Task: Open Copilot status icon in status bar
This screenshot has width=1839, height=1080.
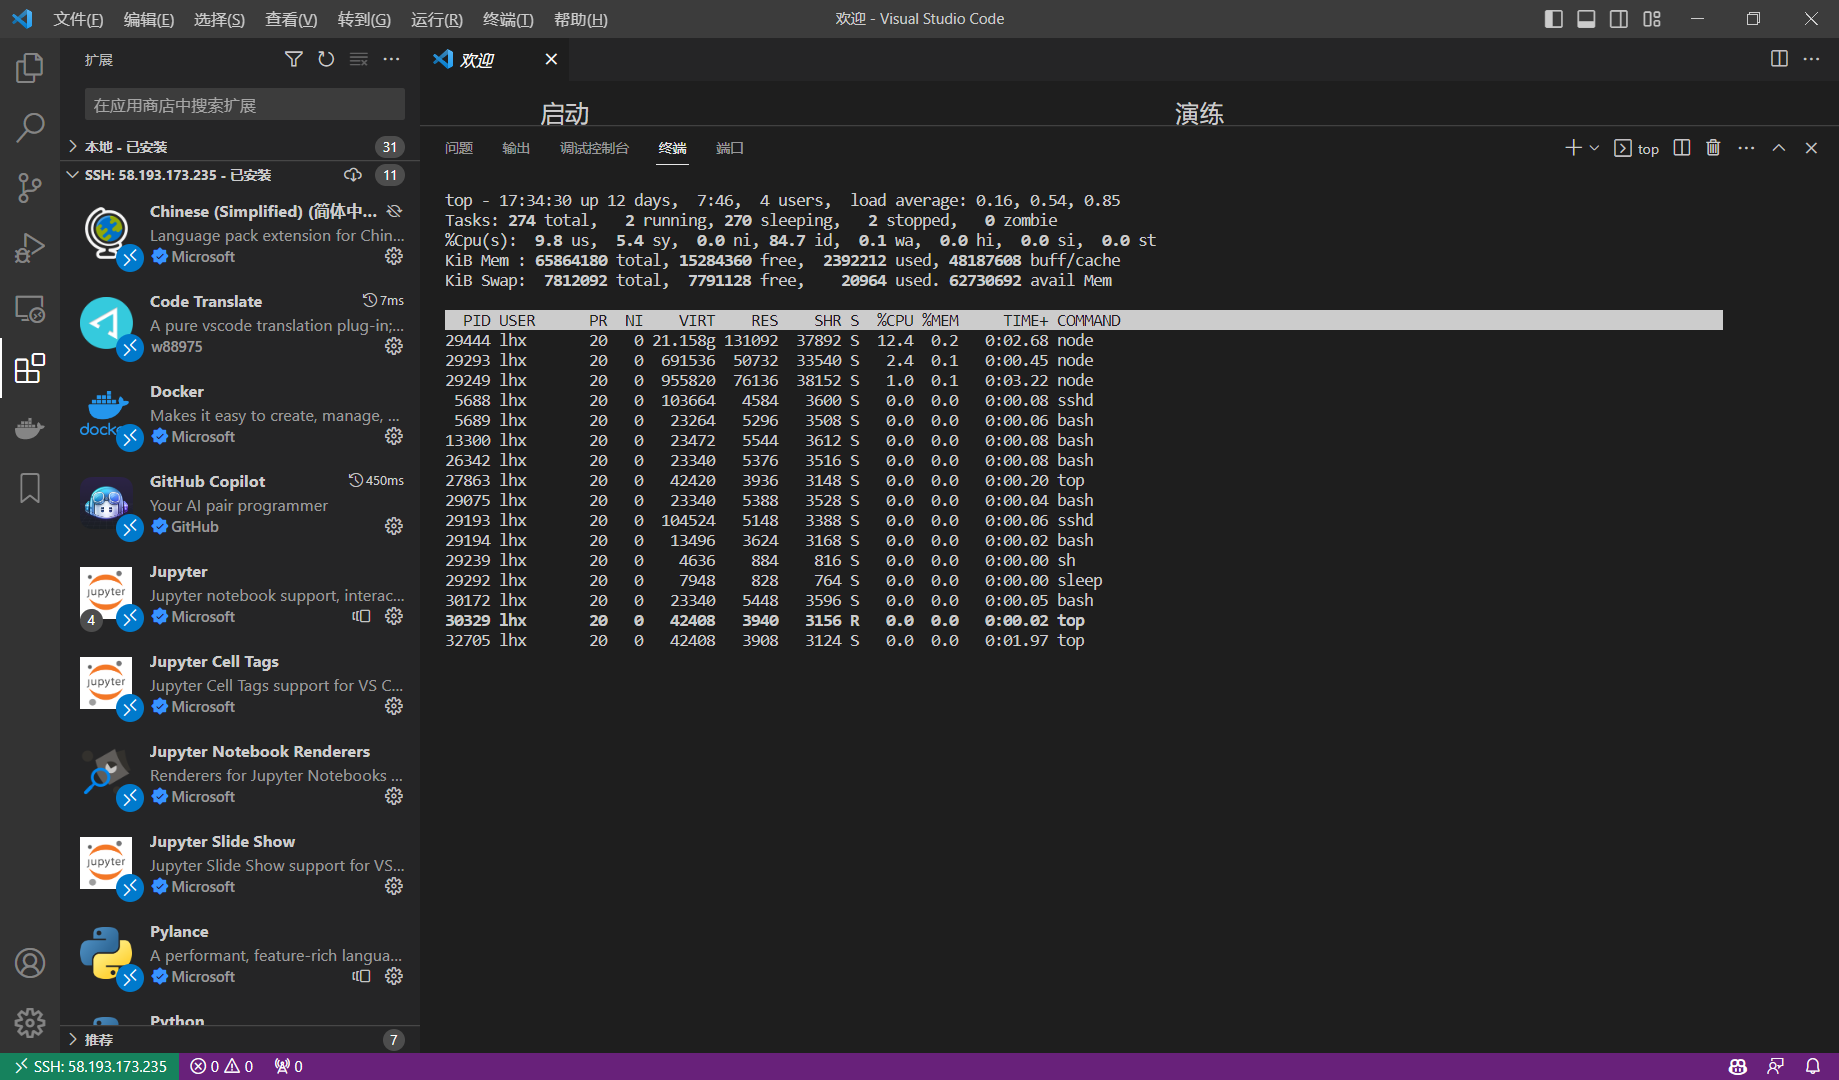Action: [x=1738, y=1066]
